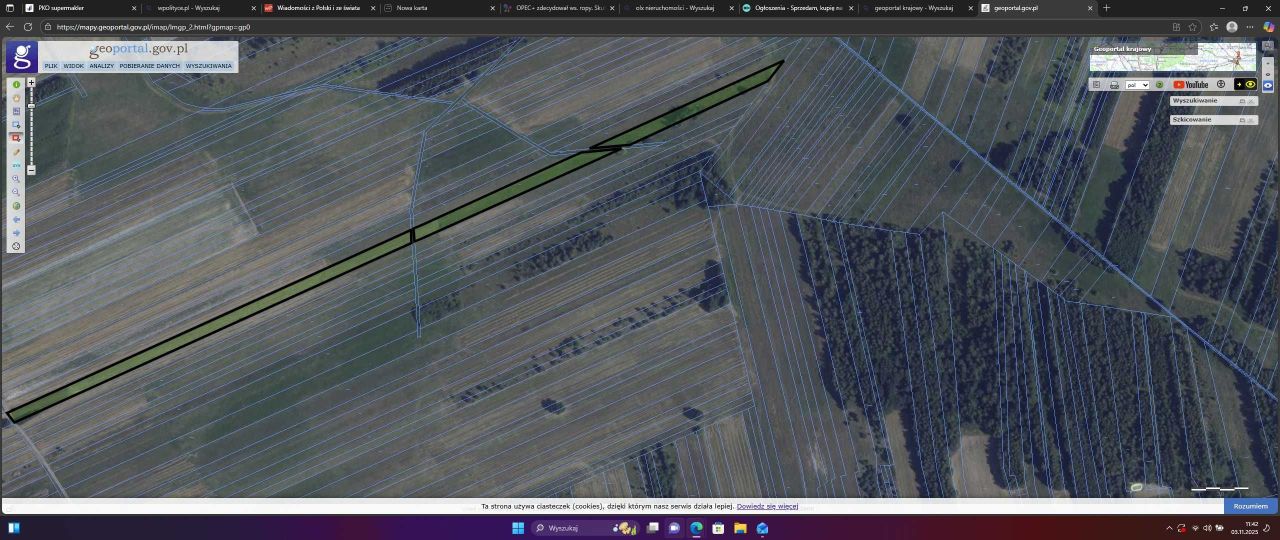Image resolution: width=1280 pixels, height=540 pixels.
Task: Click the zoom-out magnifier tool
Action: [x=16, y=192]
